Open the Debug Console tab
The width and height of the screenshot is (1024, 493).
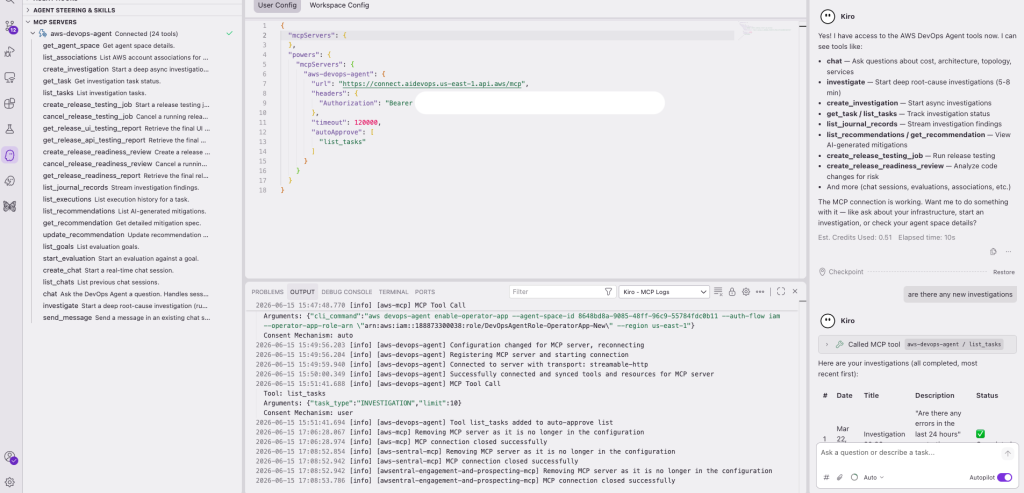[x=347, y=292]
